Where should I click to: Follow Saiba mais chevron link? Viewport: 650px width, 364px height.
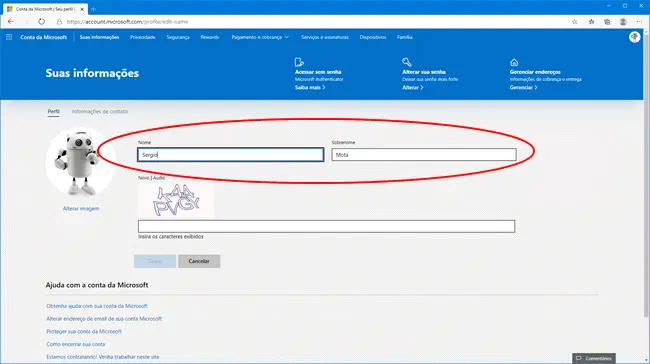(x=310, y=87)
